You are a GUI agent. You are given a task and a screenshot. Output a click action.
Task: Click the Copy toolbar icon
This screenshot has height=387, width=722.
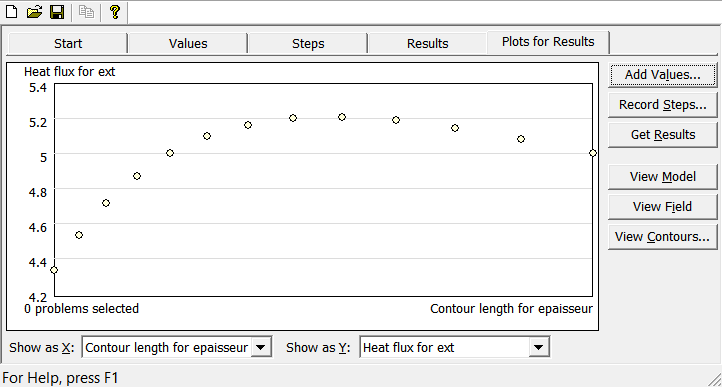pos(86,12)
